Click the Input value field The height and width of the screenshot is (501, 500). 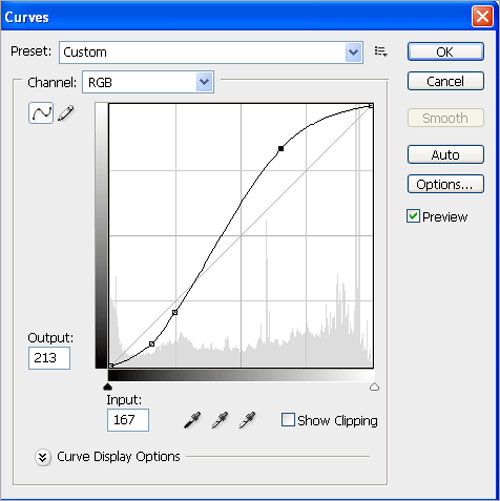tap(128, 420)
